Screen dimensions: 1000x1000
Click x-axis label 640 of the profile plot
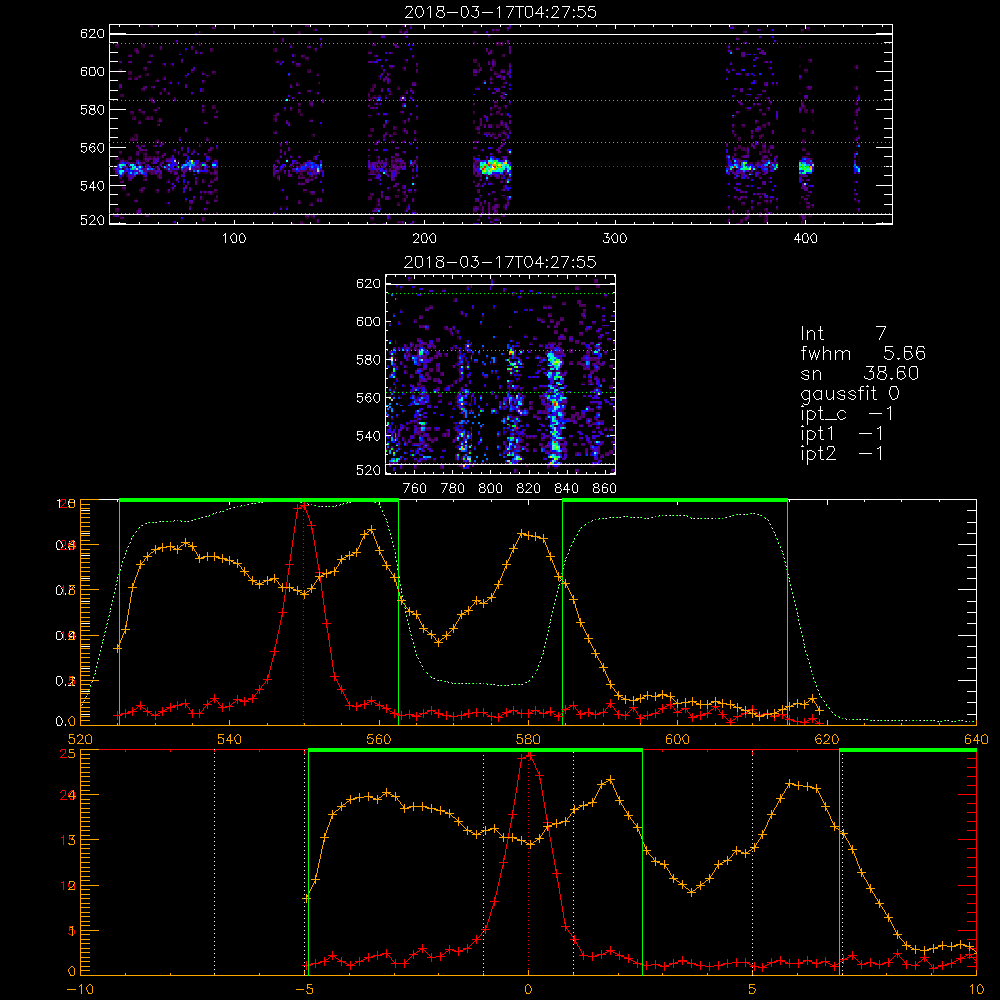click(x=976, y=739)
